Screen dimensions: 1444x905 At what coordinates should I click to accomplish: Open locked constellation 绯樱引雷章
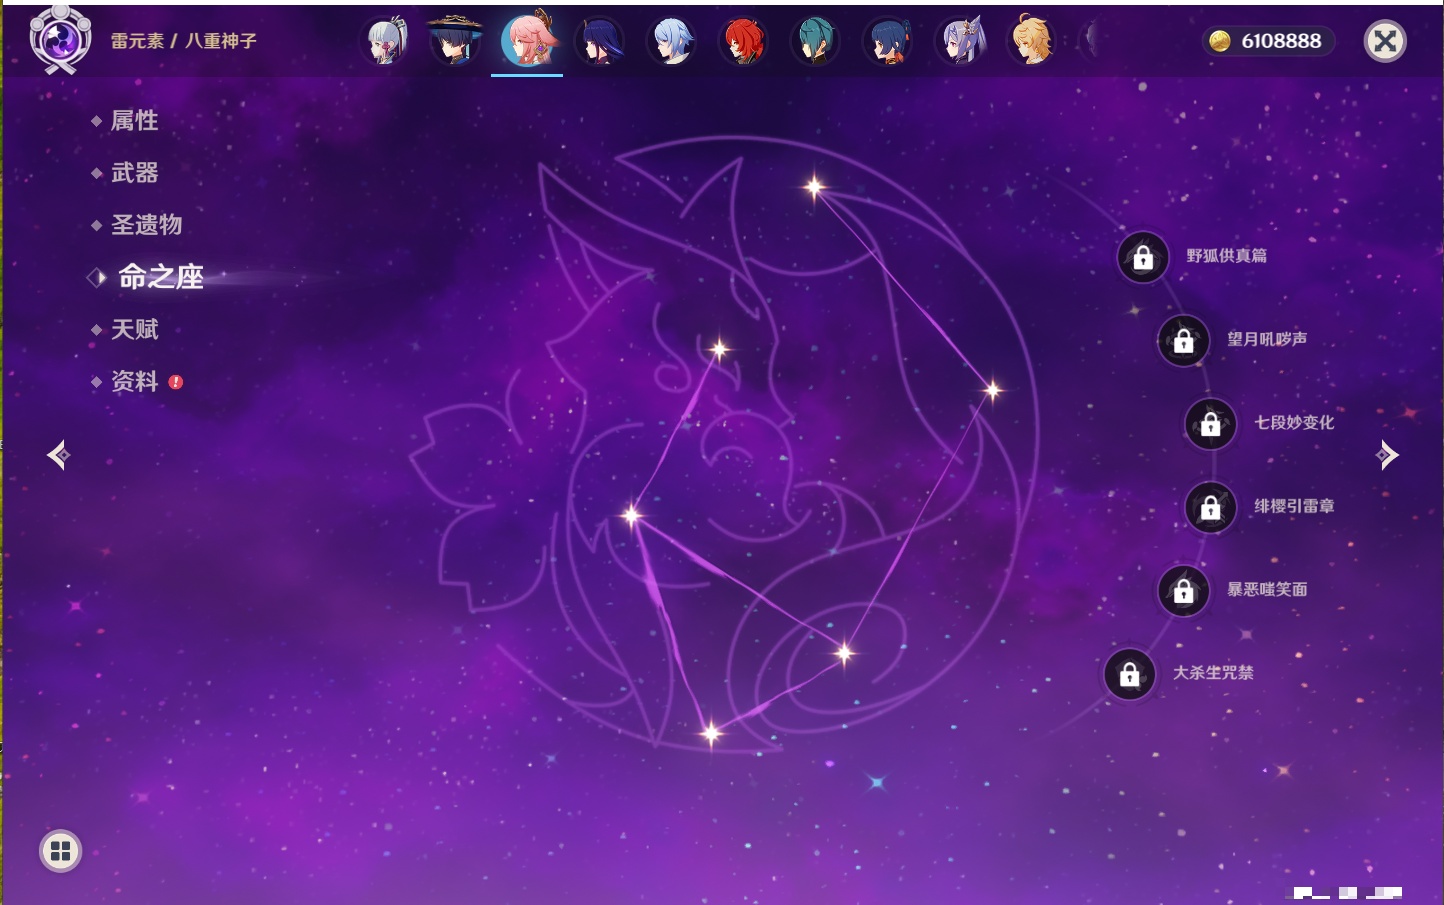pyautogui.click(x=1210, y=508)
